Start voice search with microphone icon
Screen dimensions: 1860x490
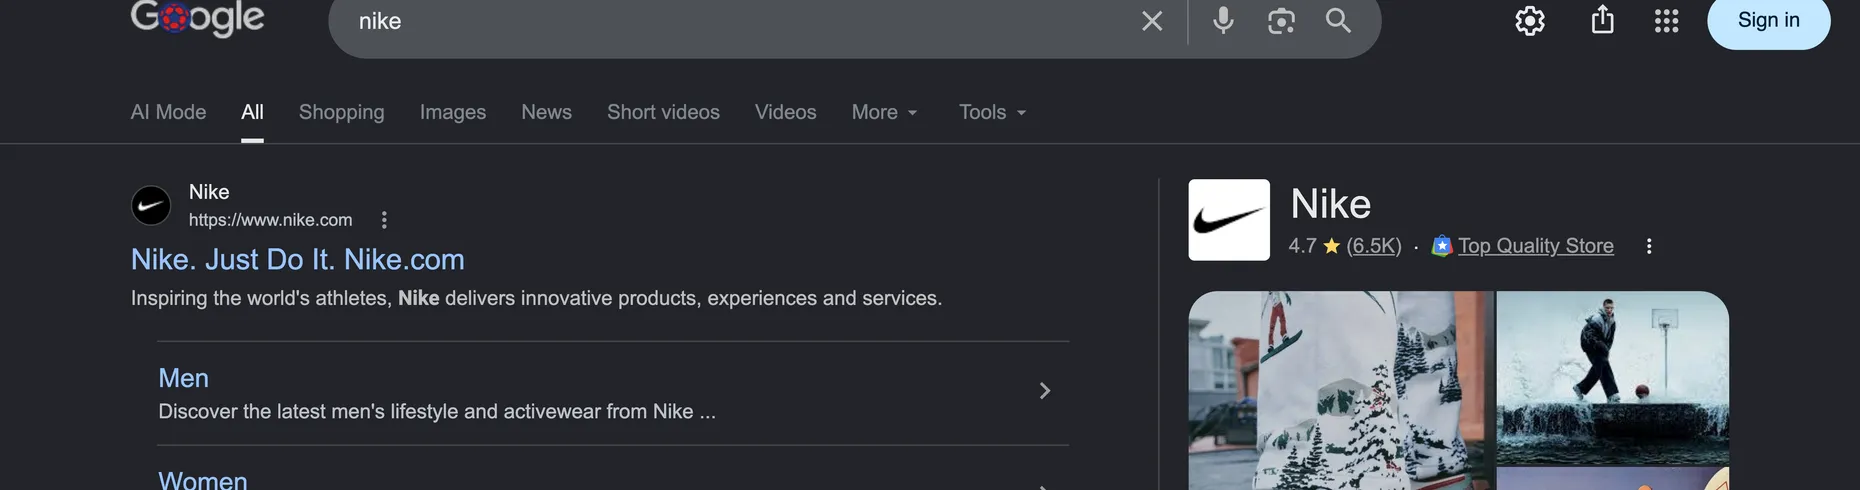click(x=1223, y=20)
